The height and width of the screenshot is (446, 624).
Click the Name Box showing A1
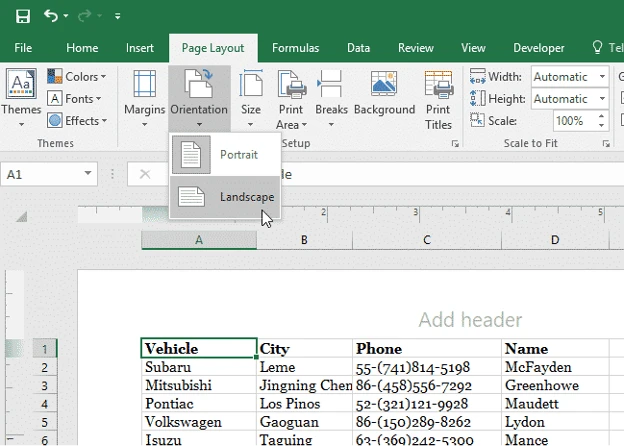[40, 174]
